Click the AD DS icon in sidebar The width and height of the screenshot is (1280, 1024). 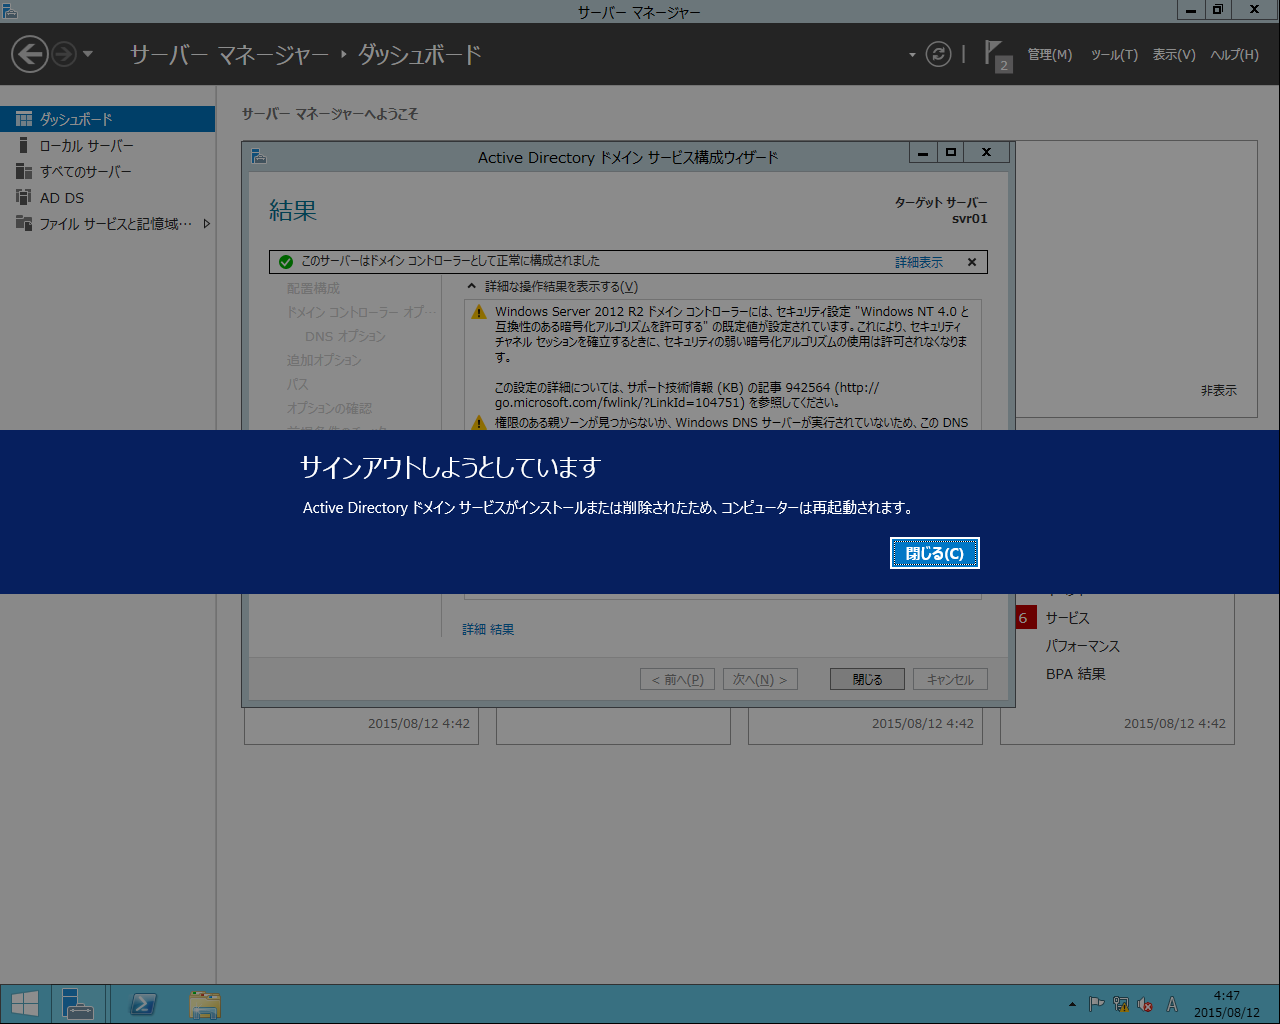(24, 197)
